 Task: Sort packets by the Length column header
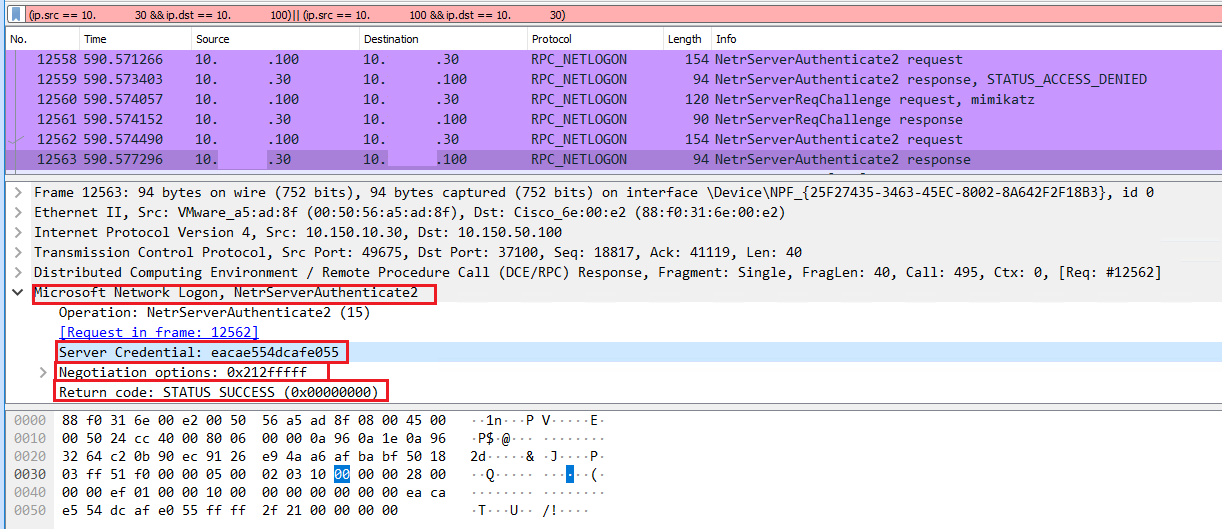(687, 39)
